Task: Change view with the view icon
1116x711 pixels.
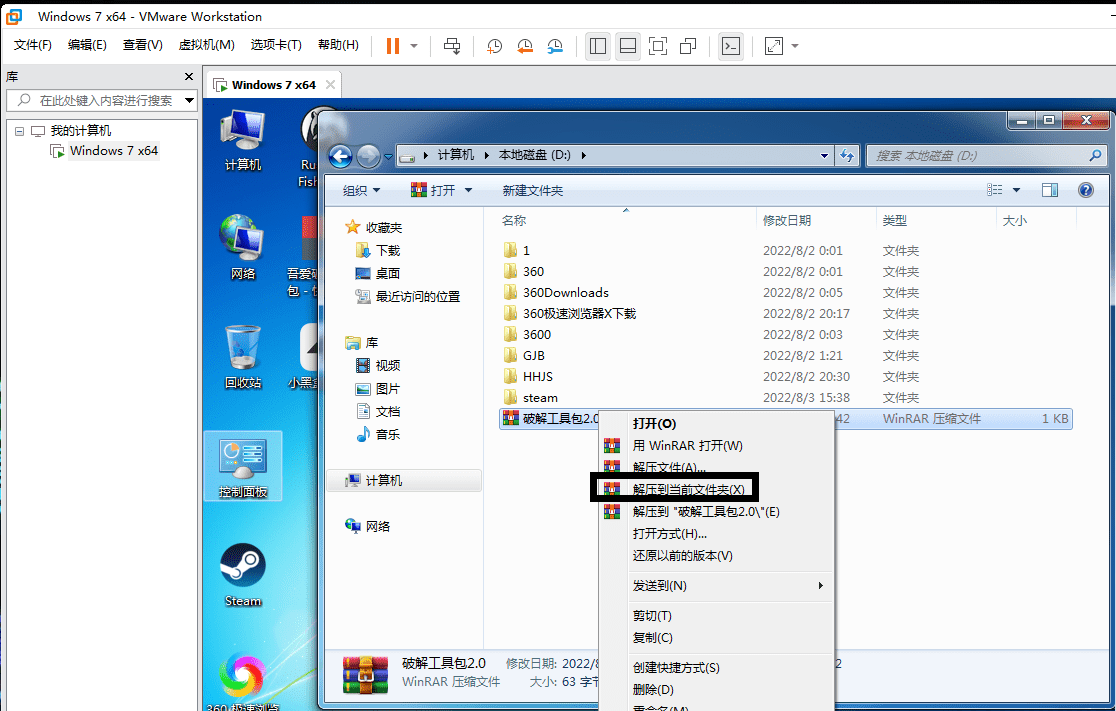Action: [994, 190]
